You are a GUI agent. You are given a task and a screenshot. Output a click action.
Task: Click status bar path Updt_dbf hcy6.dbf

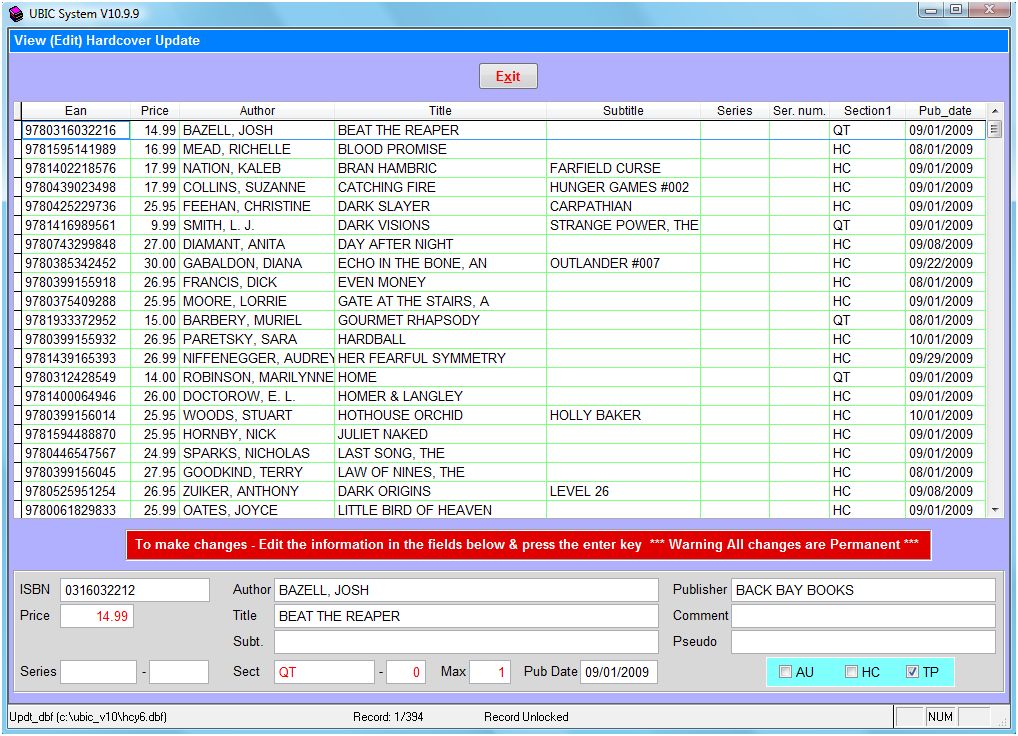88,717
